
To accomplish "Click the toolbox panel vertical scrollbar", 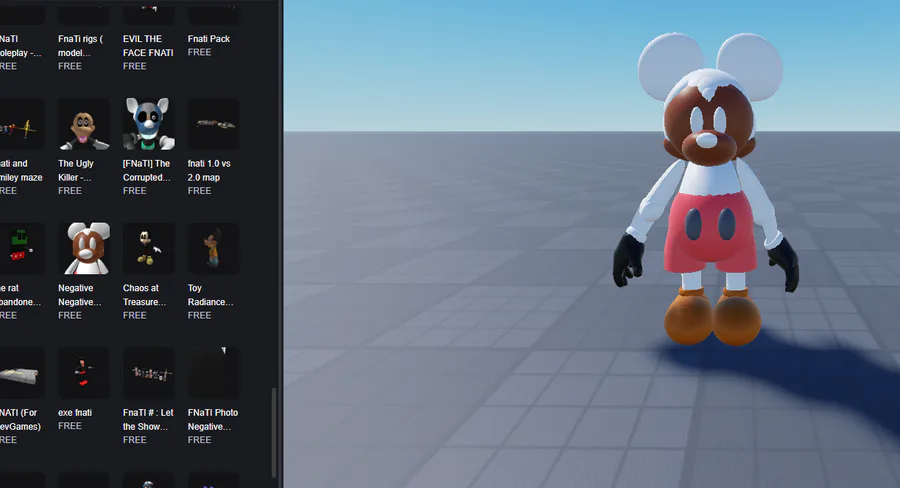I will point(274,433).
